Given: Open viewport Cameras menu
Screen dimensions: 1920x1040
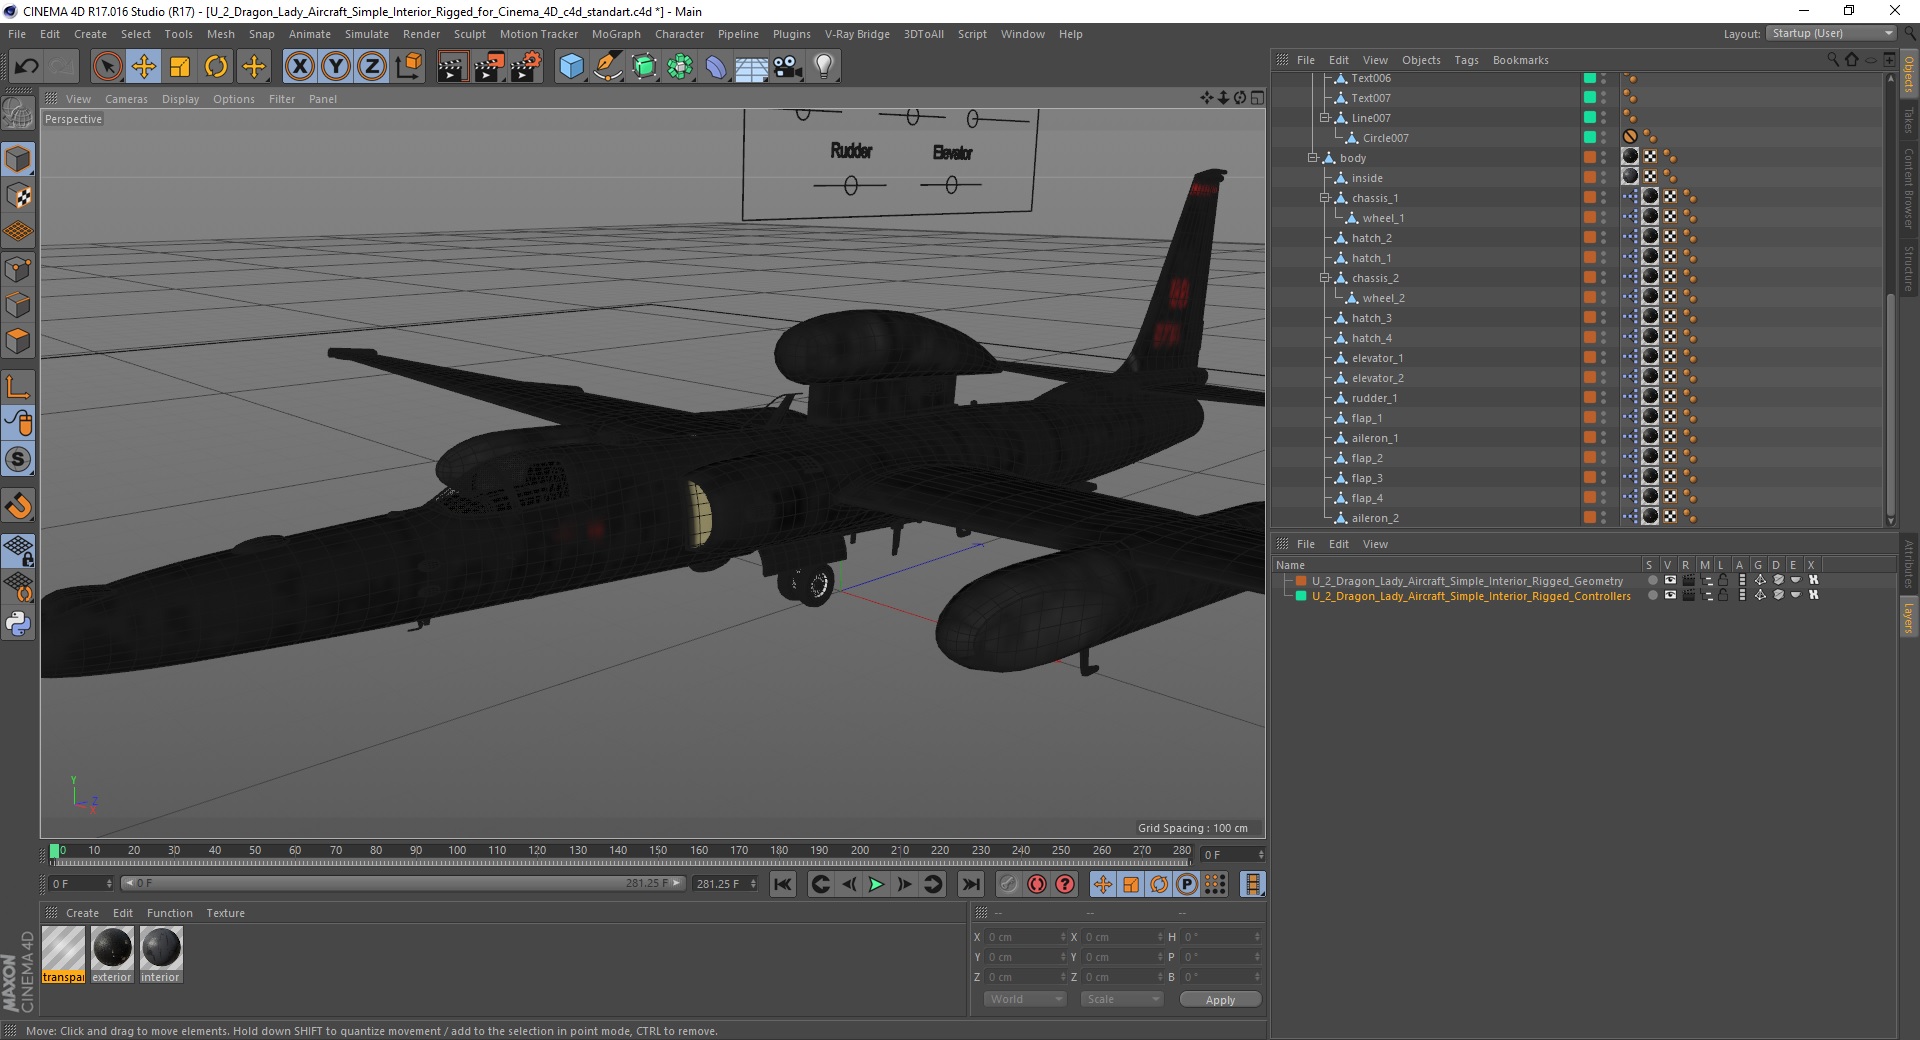Looking at the screenshot, I should click(x=126, y=99).
